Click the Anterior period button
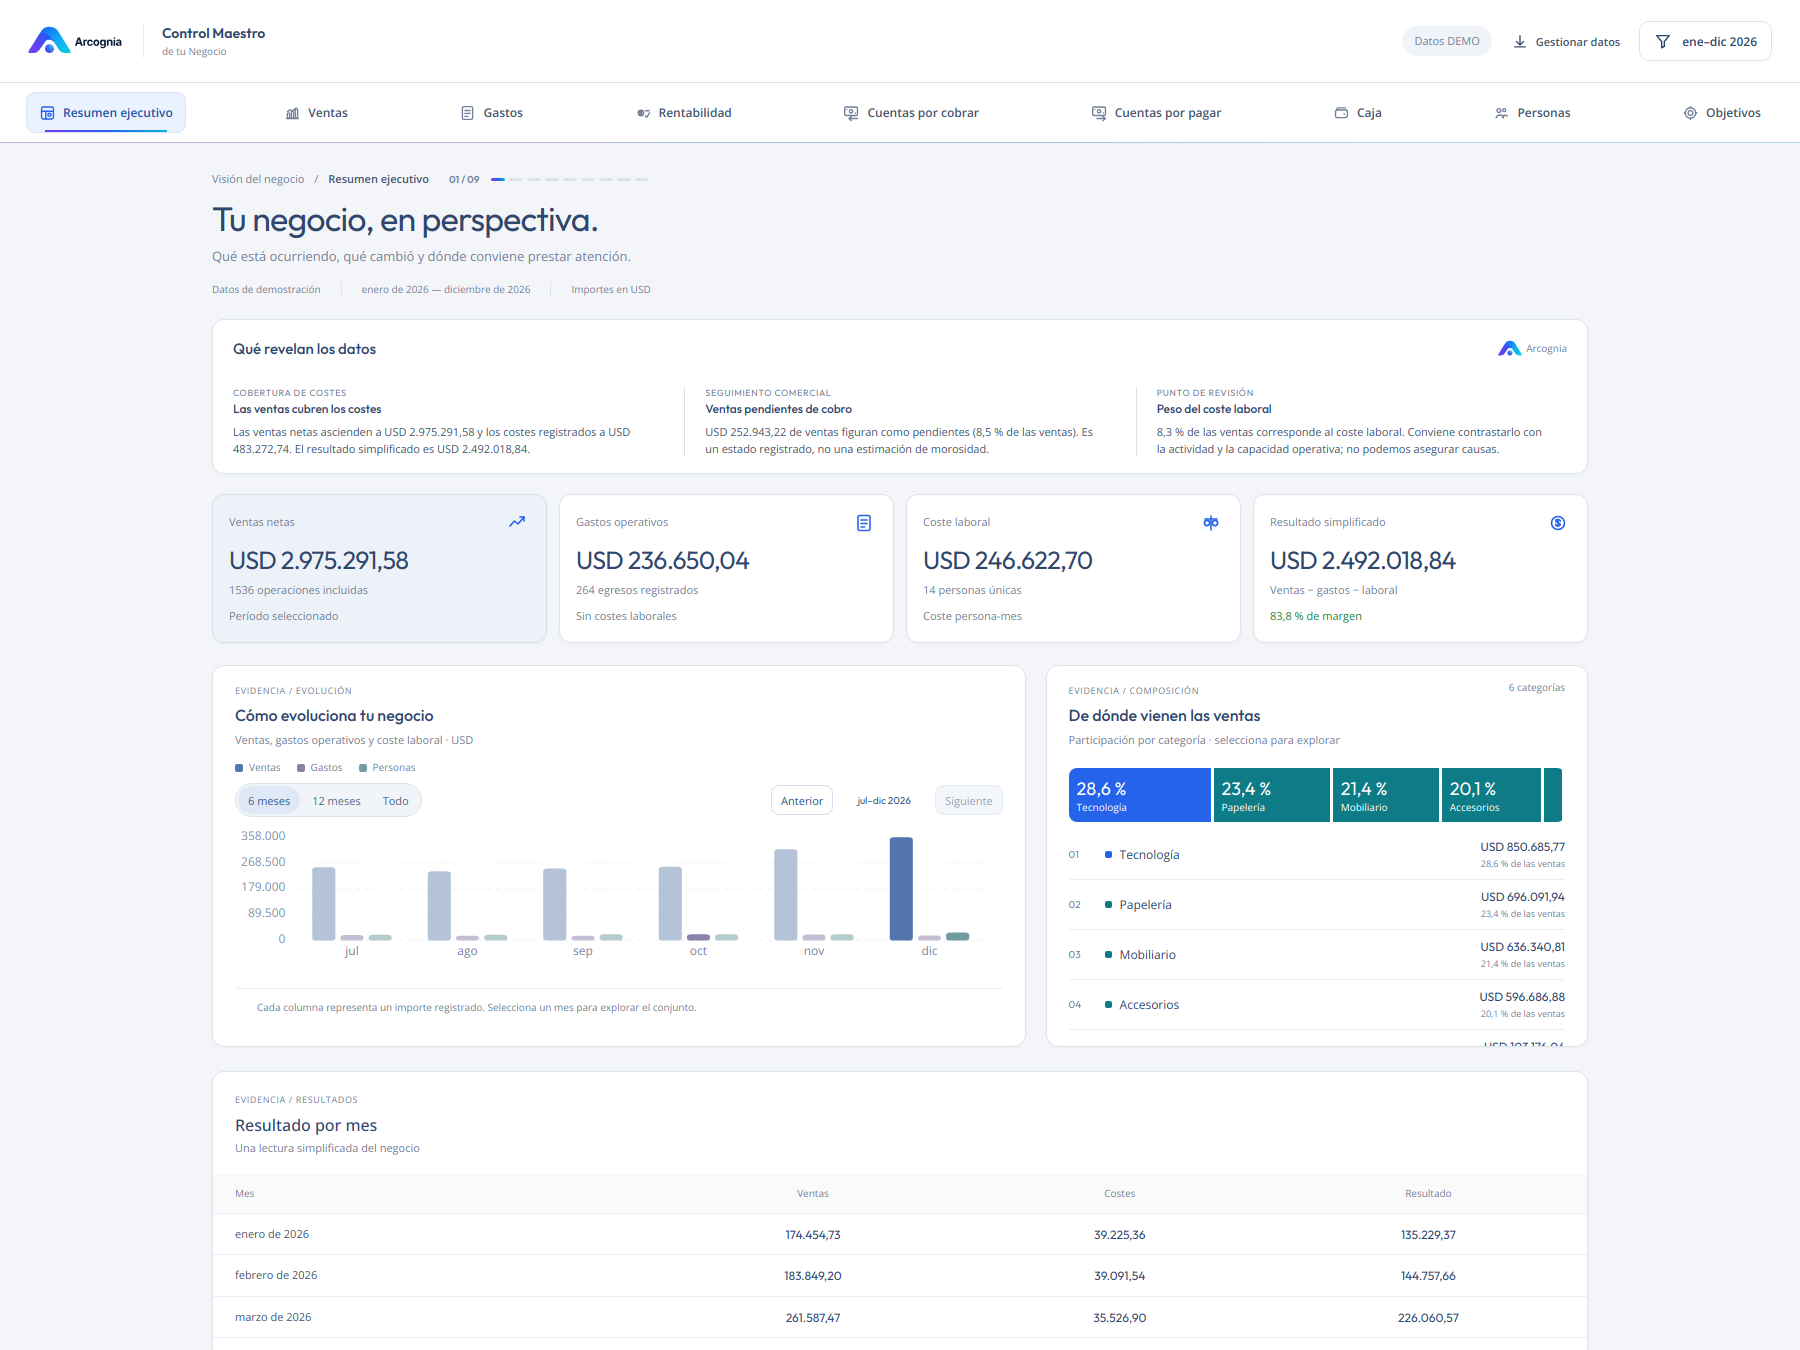Screen dimensions: 1800x1350 802,801
